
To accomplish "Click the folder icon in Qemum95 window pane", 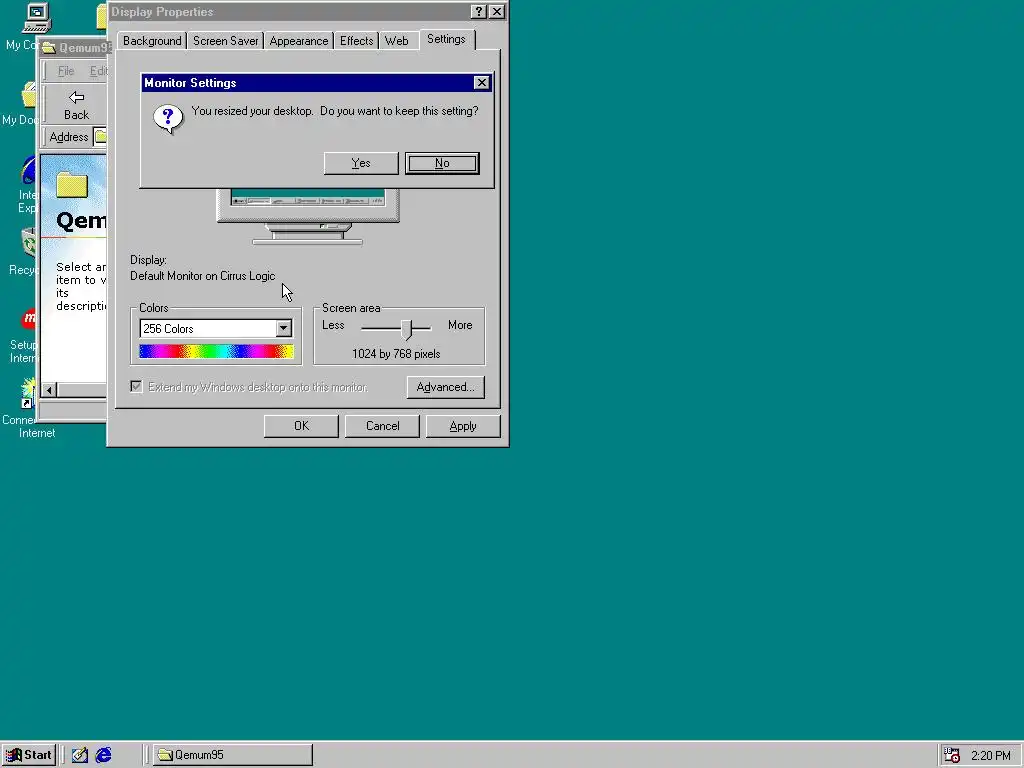I will (x=72, y=184).
